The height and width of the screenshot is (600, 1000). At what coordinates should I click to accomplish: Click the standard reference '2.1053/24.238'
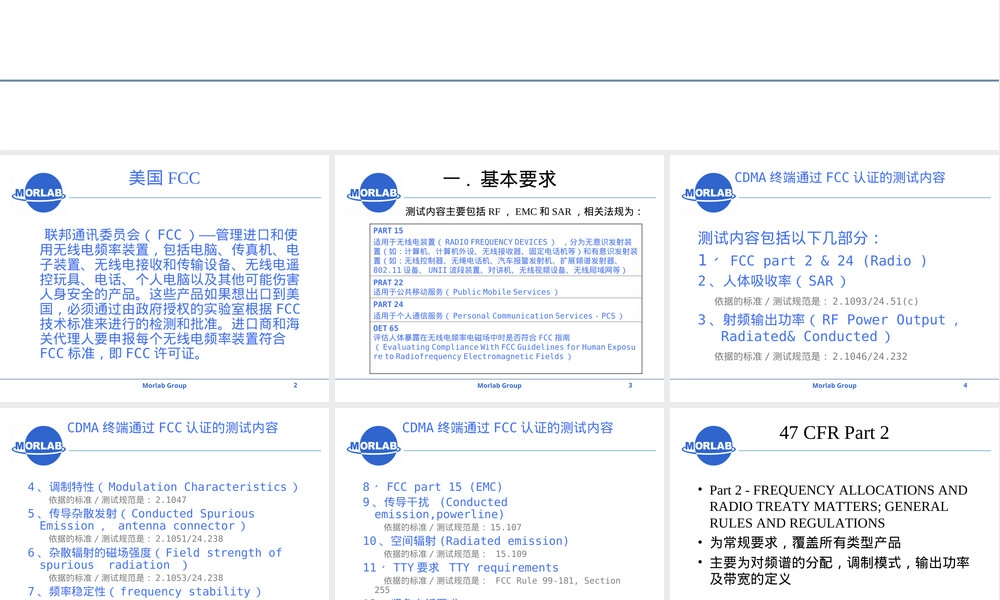[189, 578]
